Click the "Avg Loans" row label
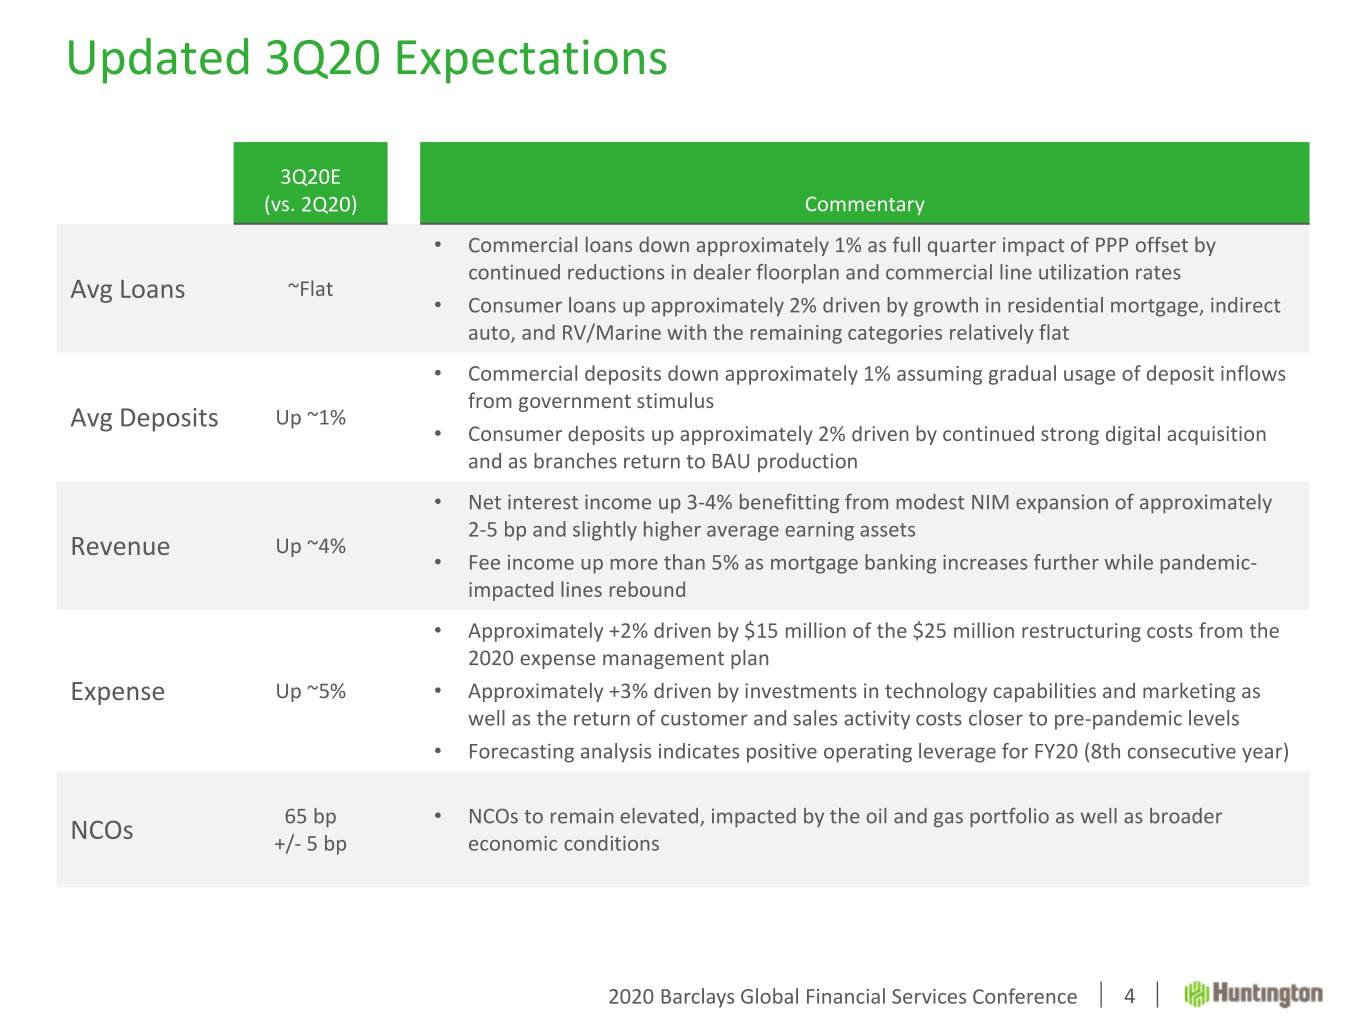 point(128,289)
